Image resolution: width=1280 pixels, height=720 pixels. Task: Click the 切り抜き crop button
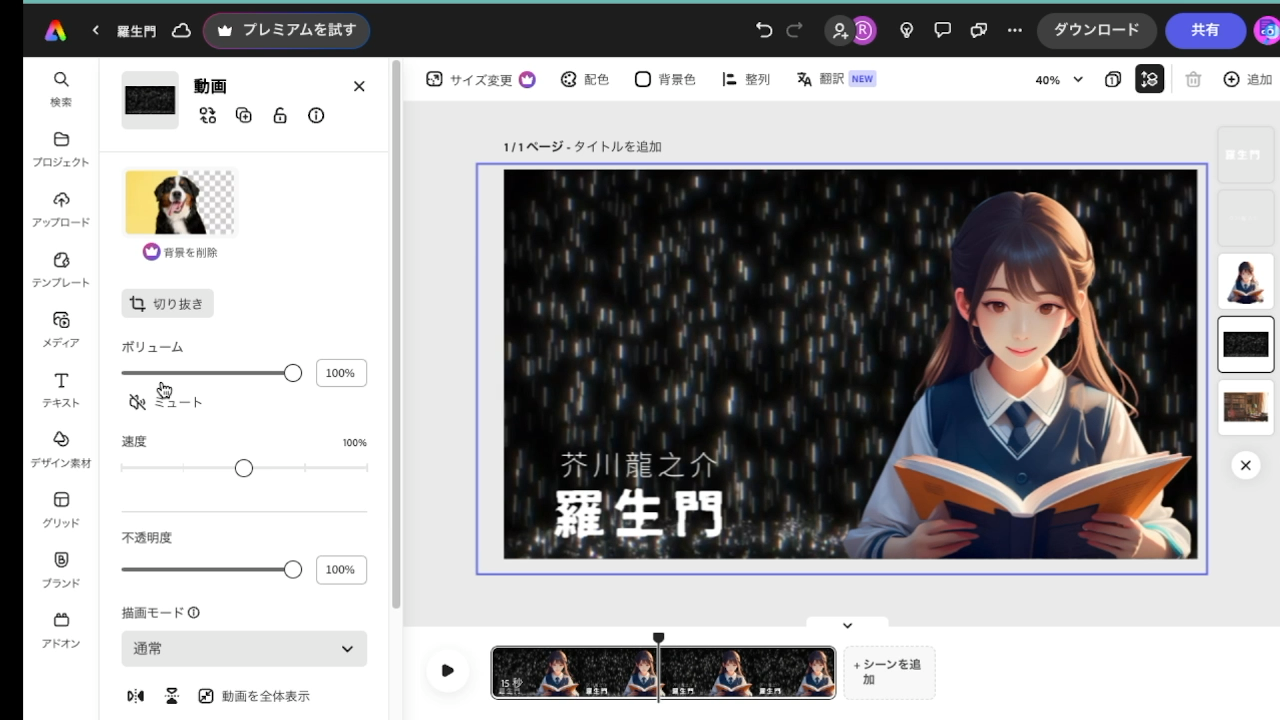(167, 304)
